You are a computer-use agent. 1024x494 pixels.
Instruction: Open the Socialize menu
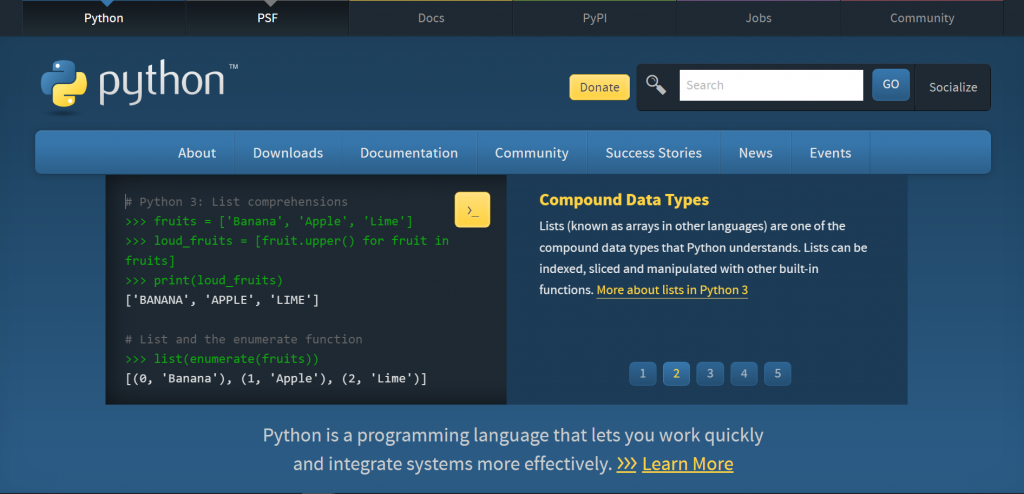coord(953,87)
